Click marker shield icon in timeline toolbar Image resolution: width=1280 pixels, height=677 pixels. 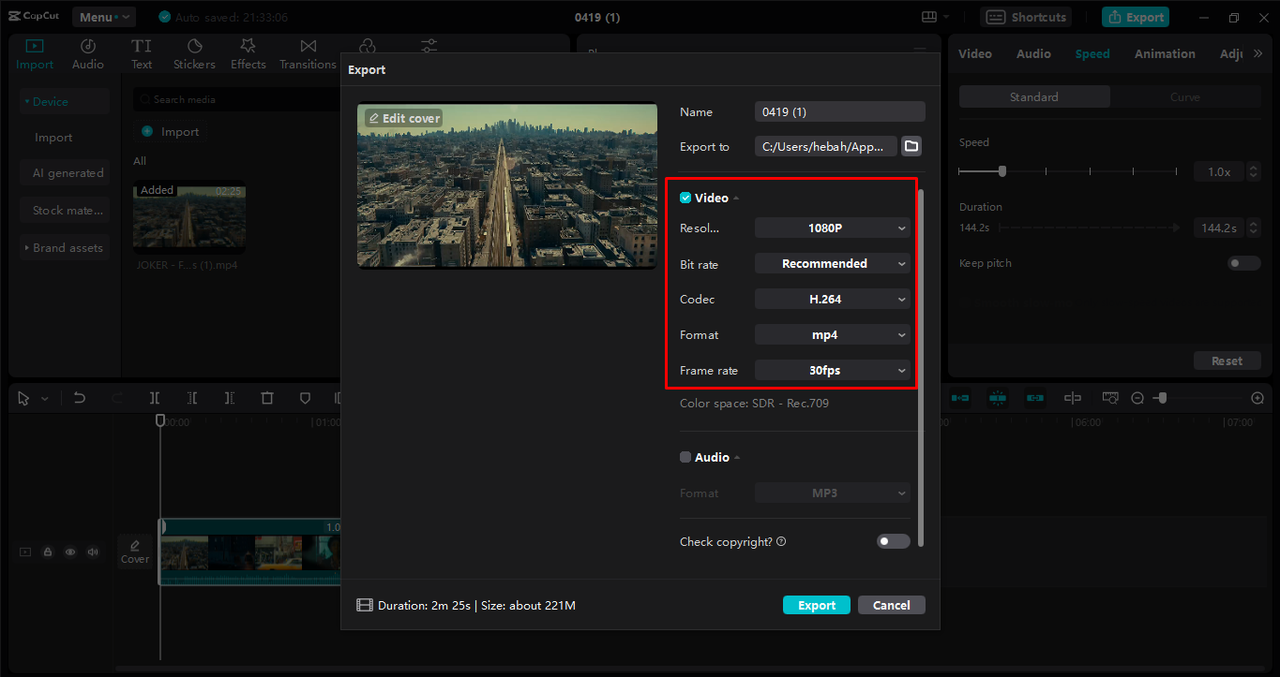(305, 398)
